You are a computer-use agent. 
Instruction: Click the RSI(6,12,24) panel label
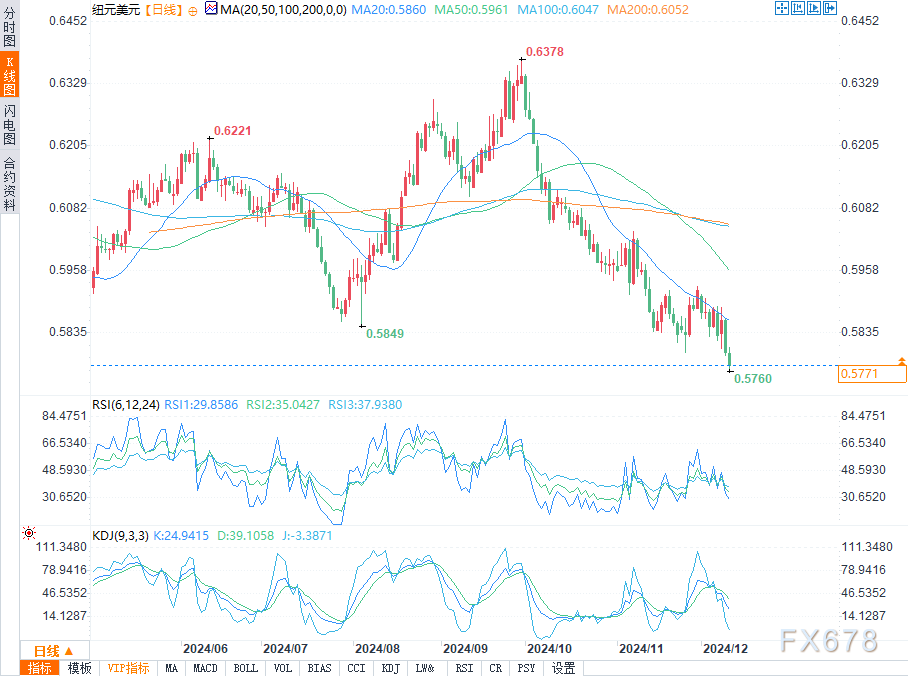coord(126,404)
